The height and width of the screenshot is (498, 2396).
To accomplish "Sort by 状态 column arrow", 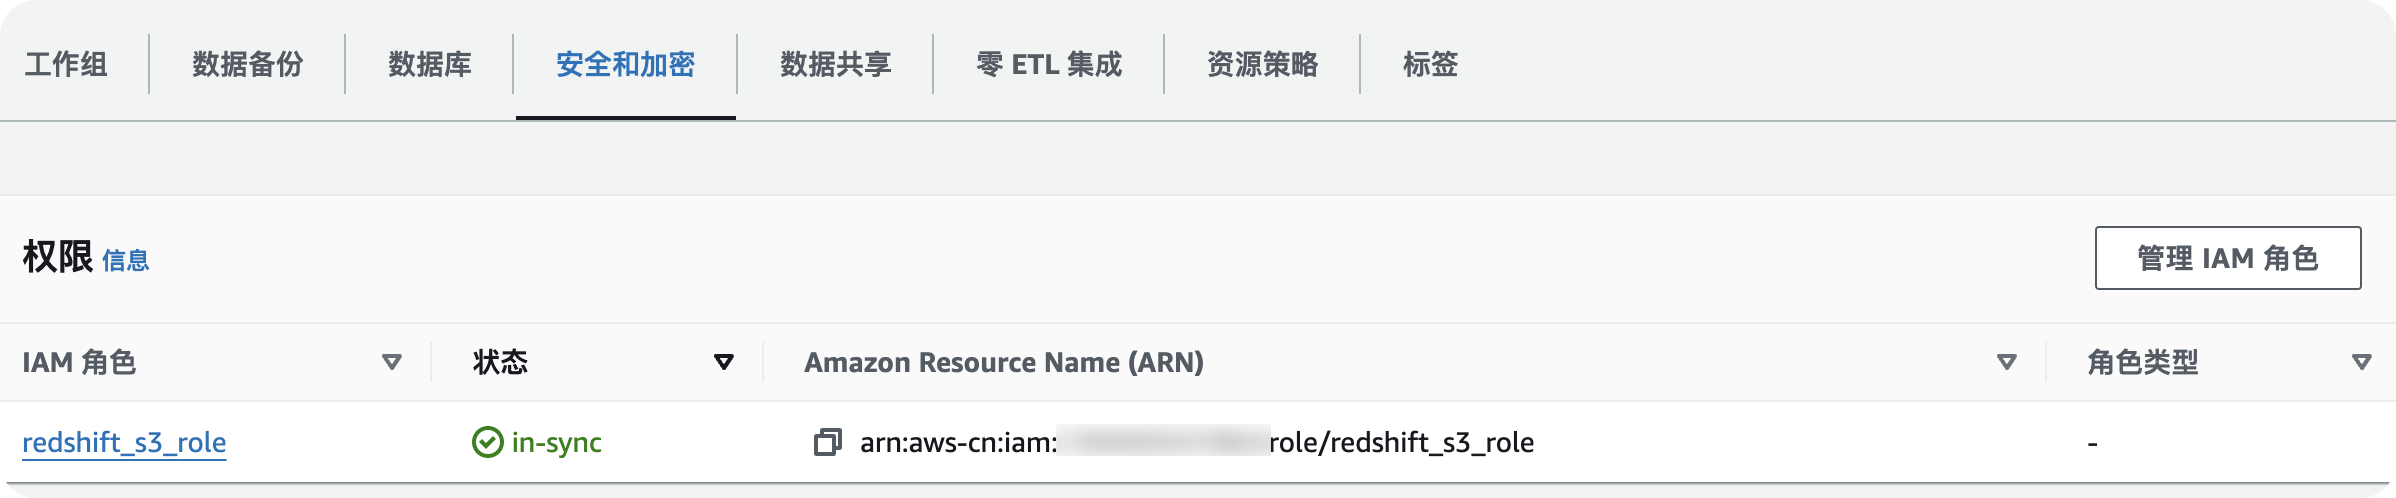I will (724, 362).
